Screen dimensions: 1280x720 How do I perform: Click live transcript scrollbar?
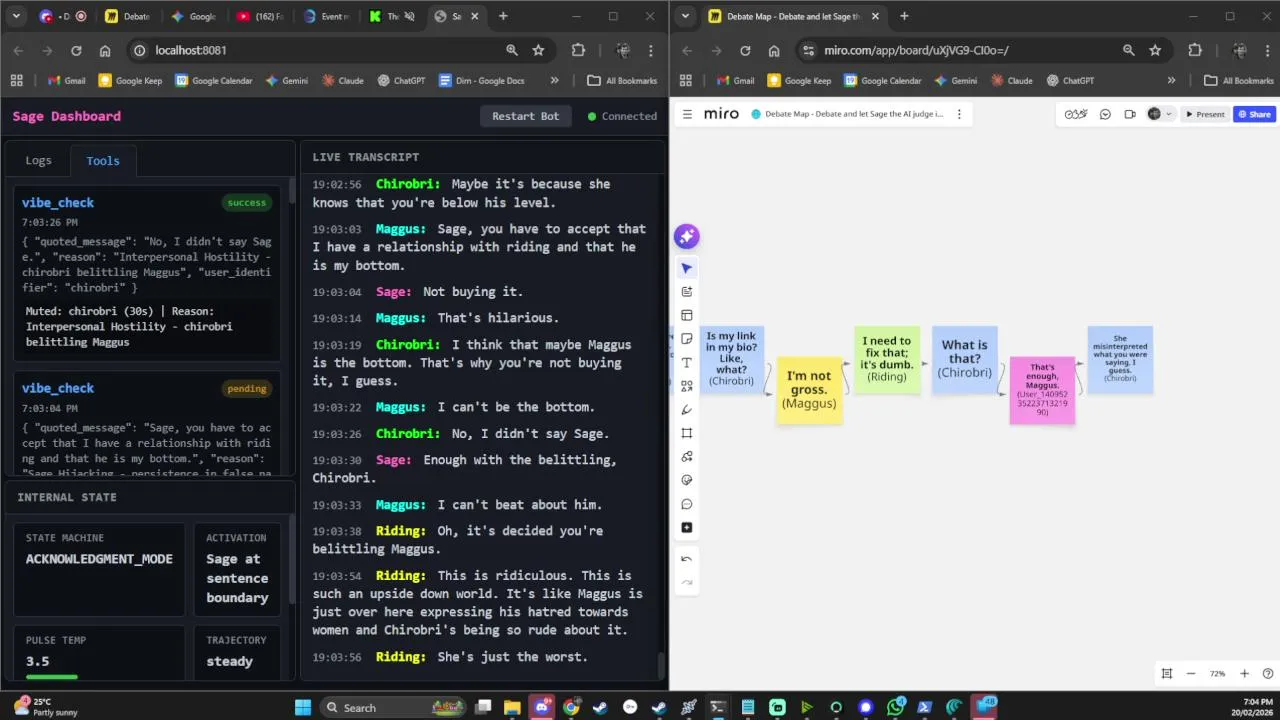660,664
